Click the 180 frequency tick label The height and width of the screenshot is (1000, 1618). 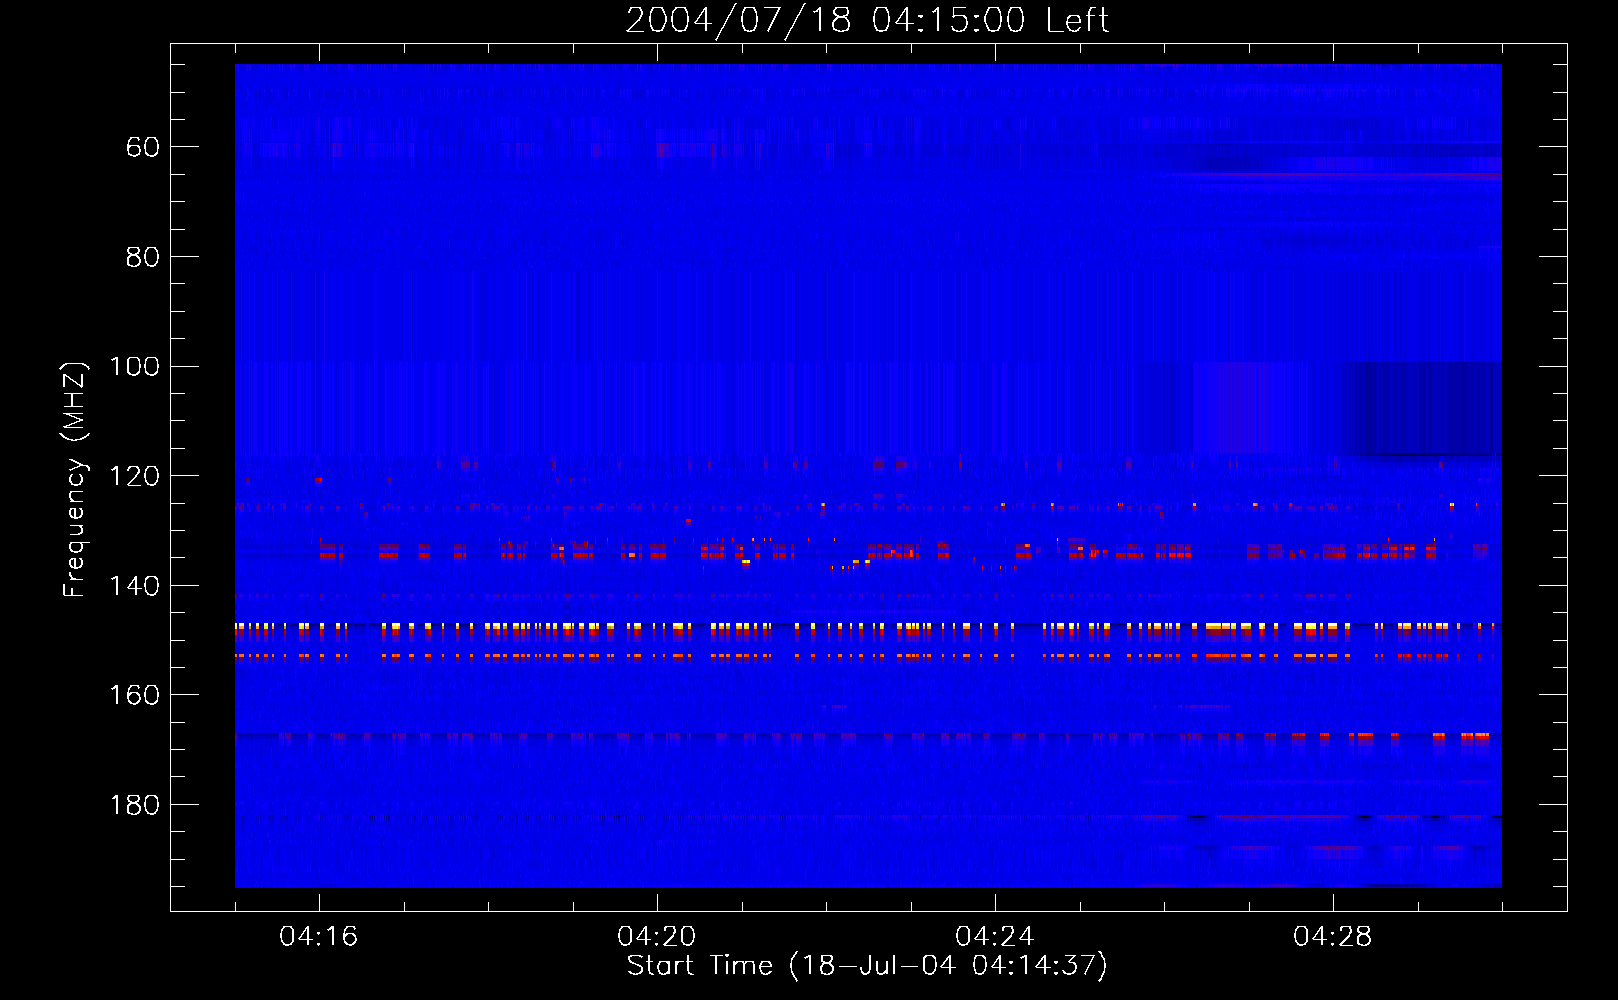134,805
